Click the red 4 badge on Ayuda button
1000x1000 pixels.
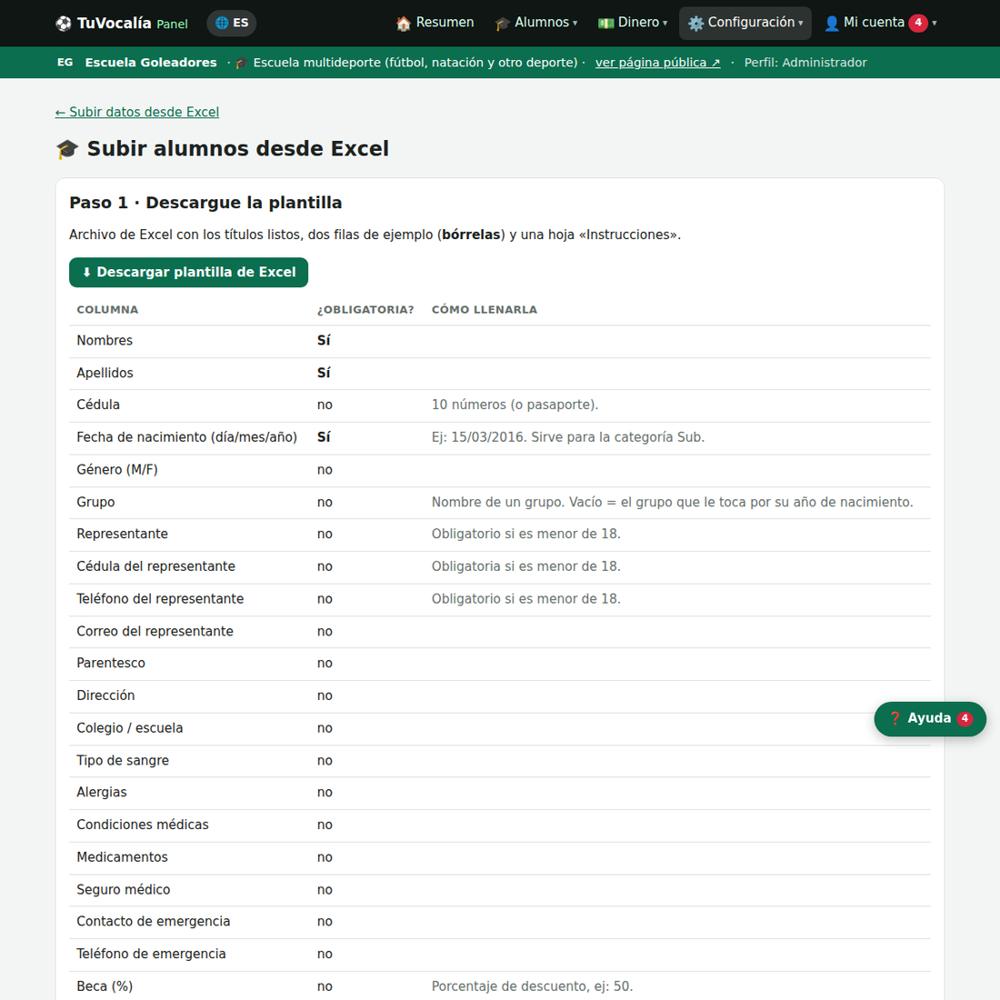tap(965, 719)
